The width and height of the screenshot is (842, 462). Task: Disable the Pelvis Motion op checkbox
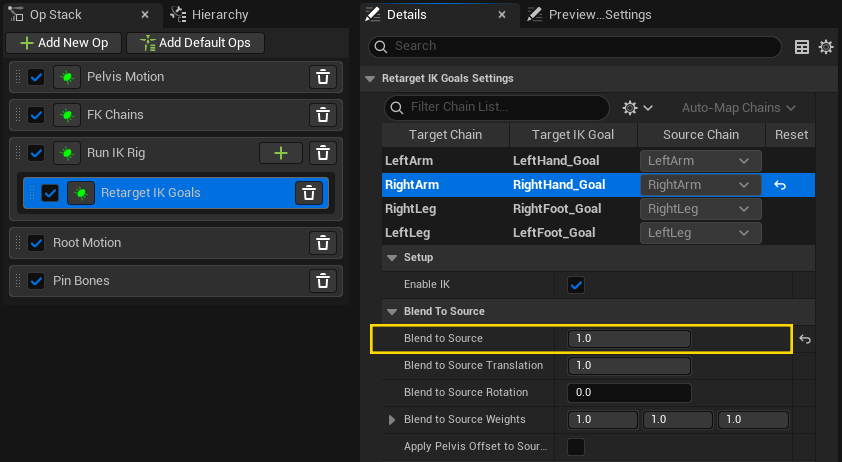tap(36, 77)
